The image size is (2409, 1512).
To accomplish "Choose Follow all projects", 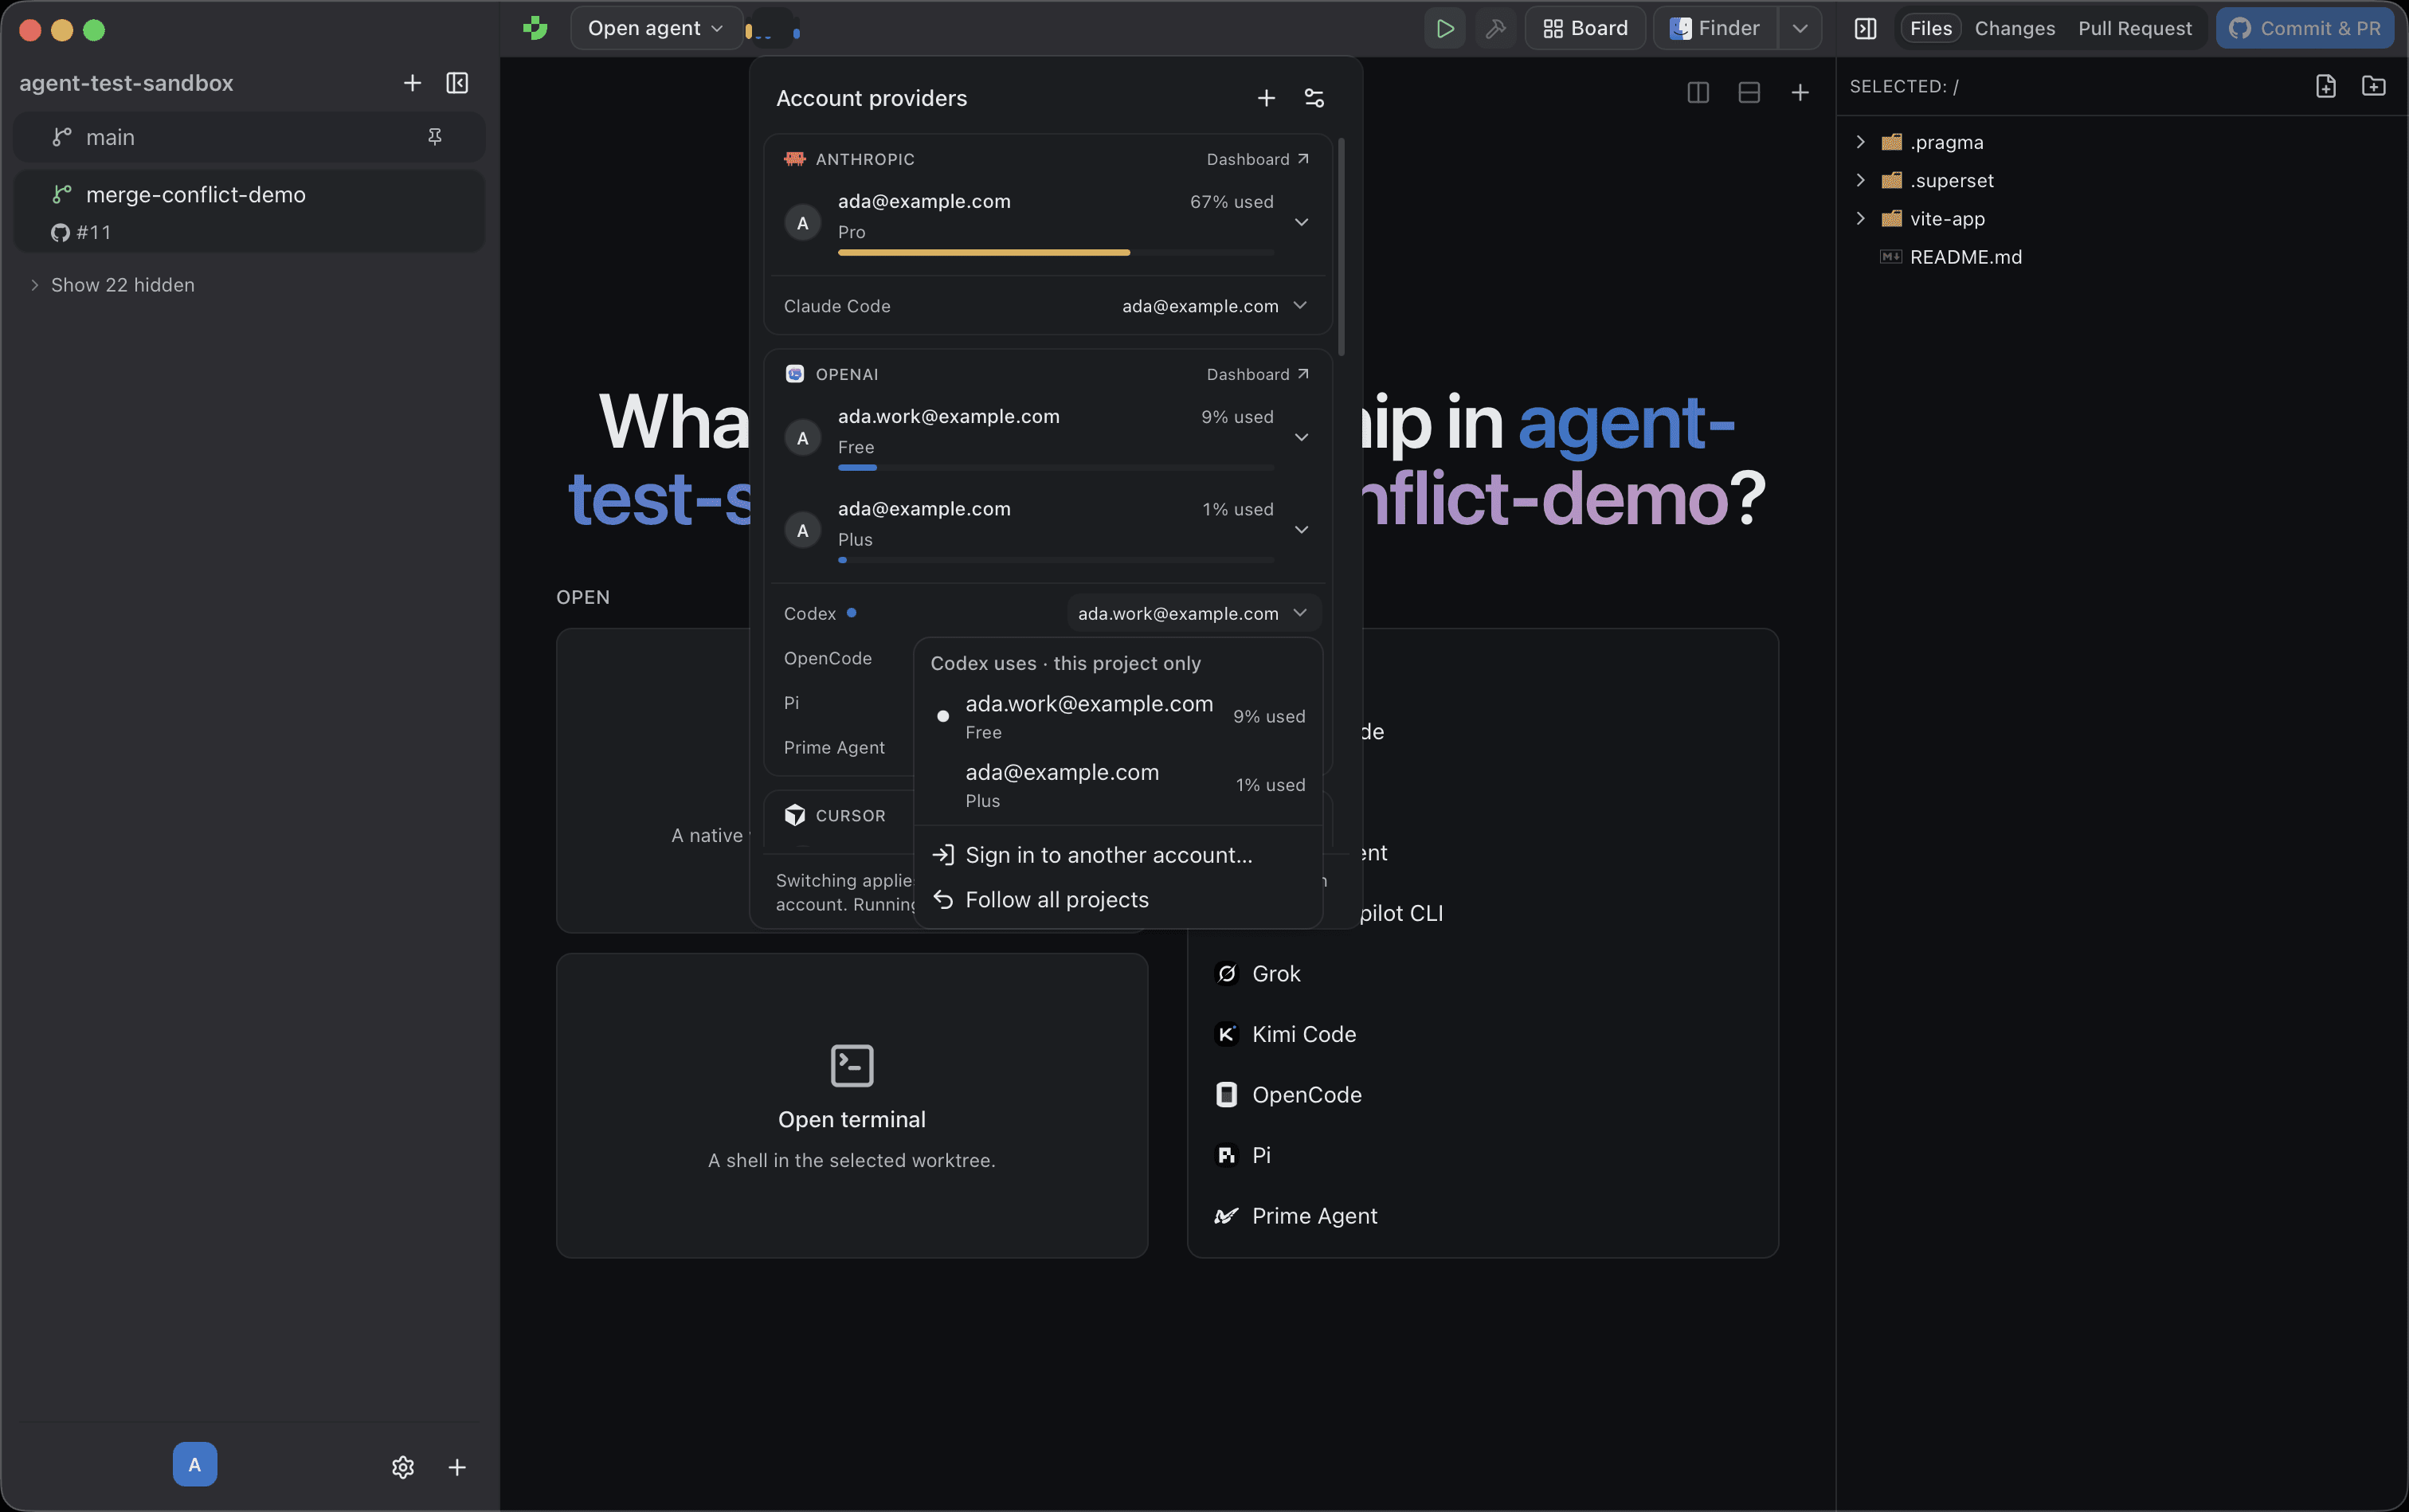I will tap(1119, 900).
